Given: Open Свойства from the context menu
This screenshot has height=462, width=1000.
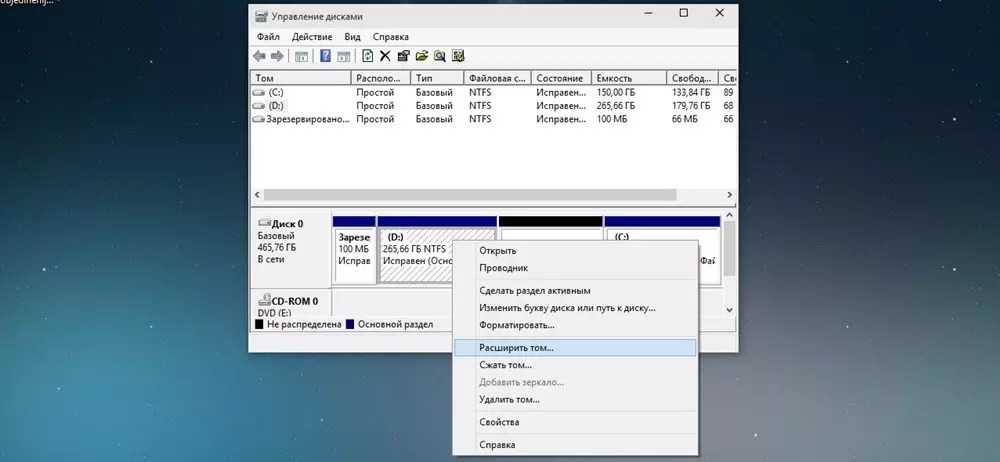Looking at the screenshot, I should point(498,423).
